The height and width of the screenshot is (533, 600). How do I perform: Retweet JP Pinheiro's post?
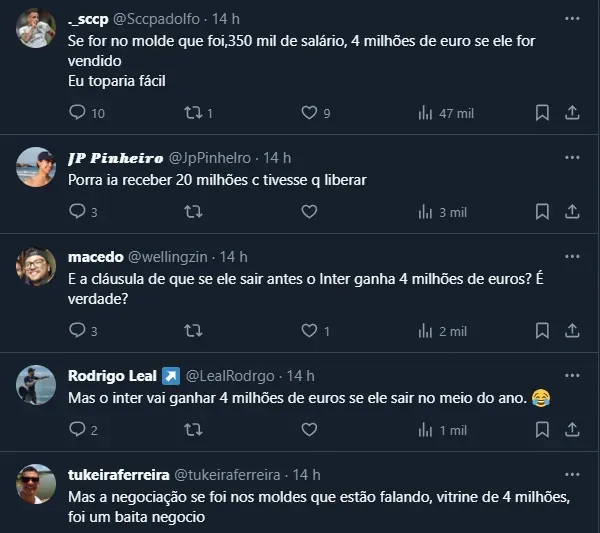coord(193,211)
